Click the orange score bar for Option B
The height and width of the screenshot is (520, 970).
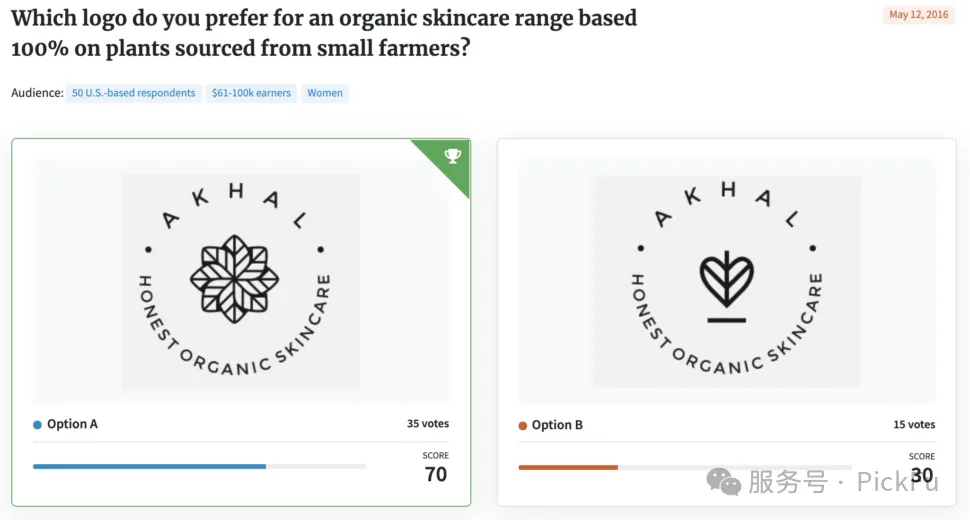click(568, 467)
